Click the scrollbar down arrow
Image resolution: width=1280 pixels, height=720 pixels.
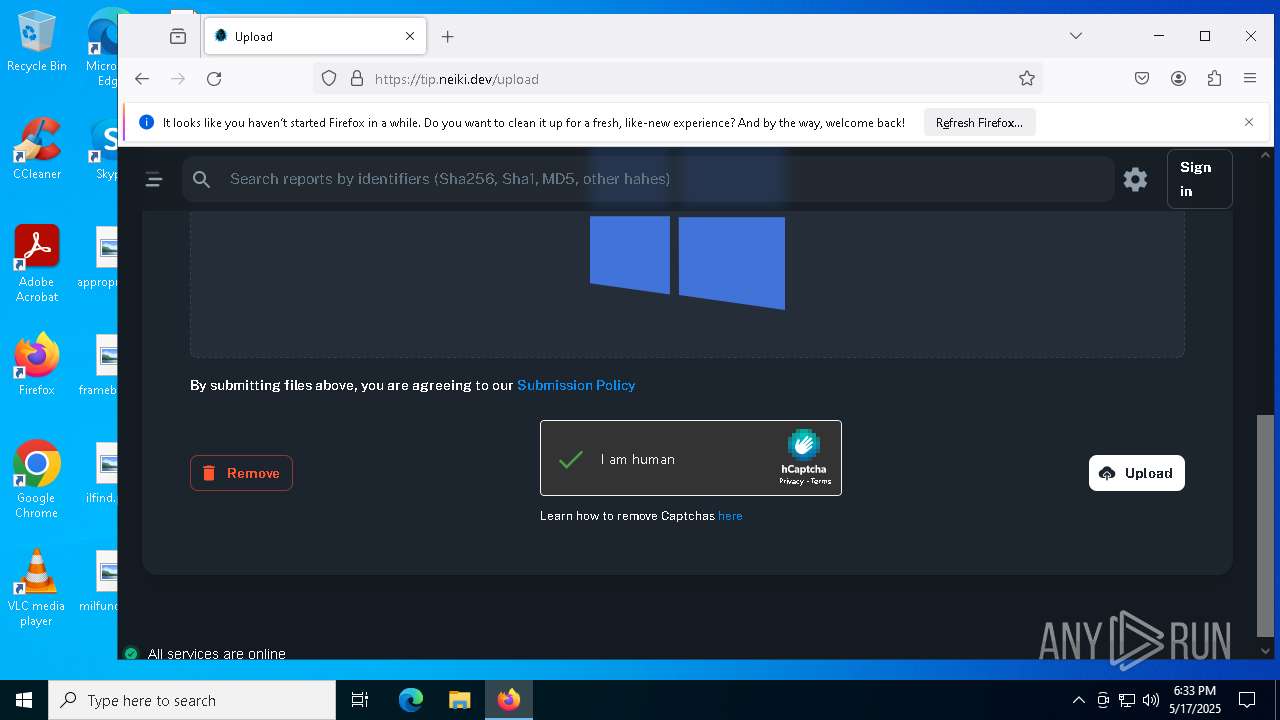pyautogui.click(x=1265, y=650)
